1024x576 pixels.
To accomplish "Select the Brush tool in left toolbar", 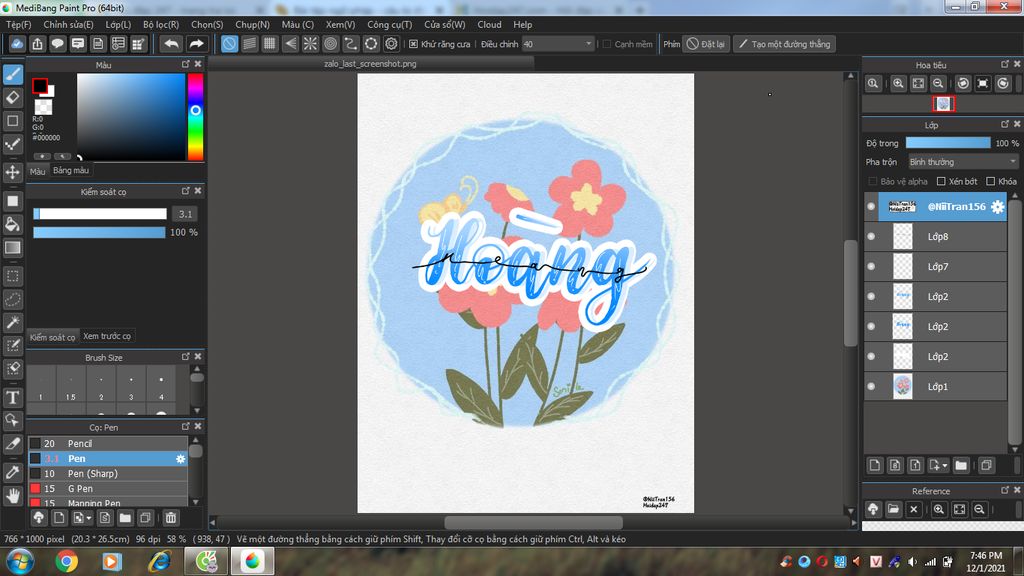I will 13,74.
